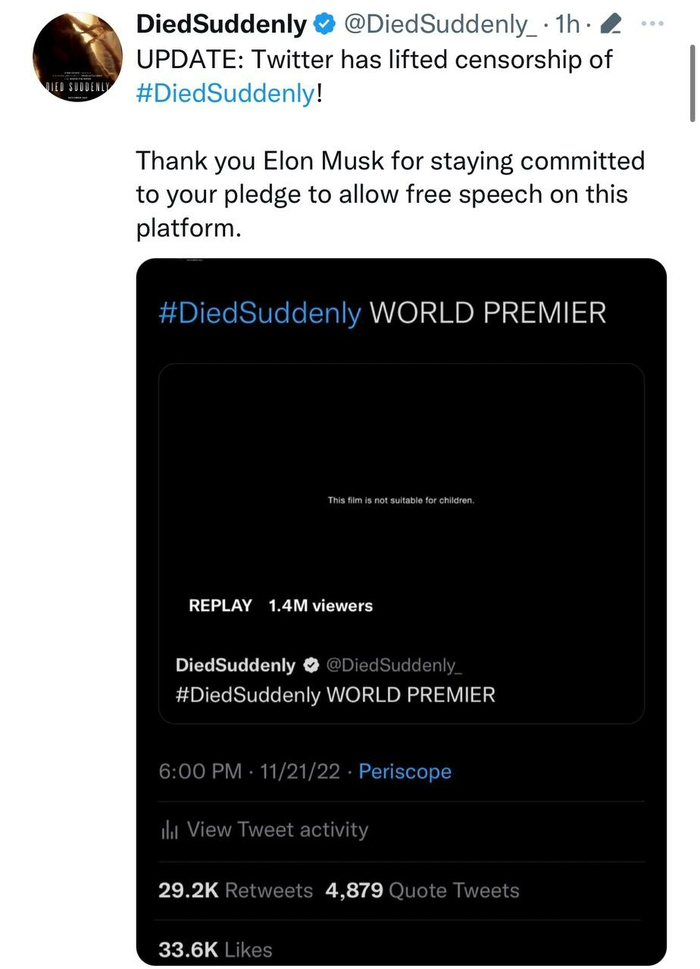Click the REPLAY label on the broadcast
The image size is (700, 969).
(220, 605)
